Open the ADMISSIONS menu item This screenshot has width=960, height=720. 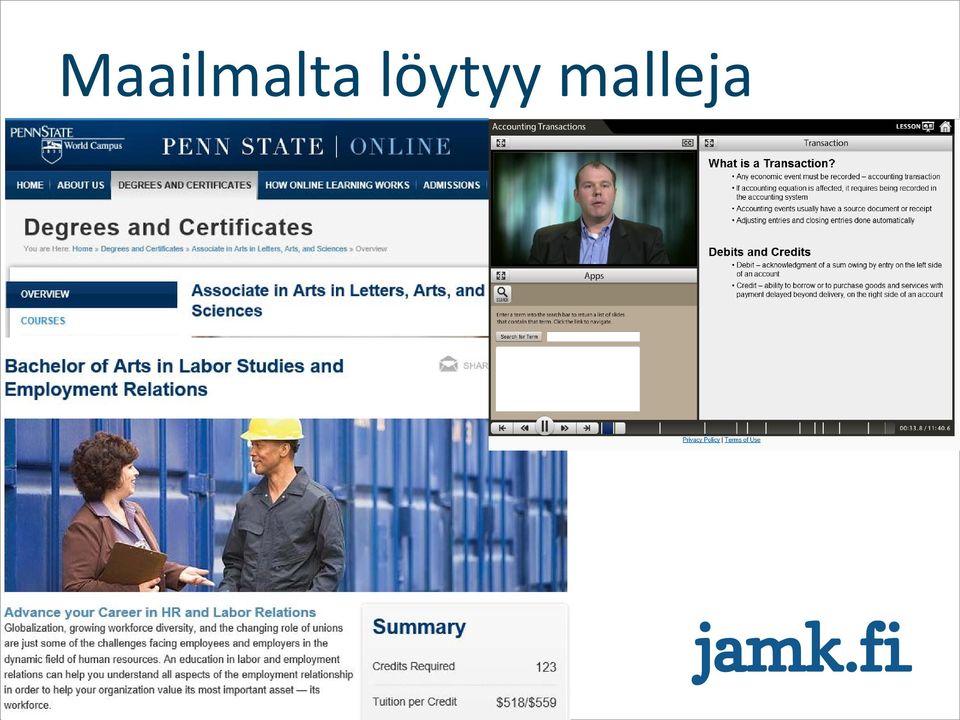452,185
